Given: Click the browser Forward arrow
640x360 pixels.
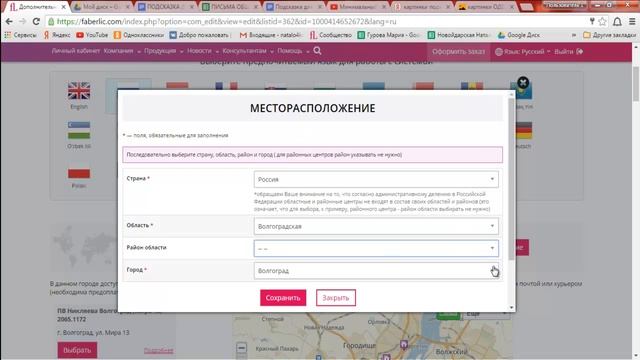Looking at the screenshot, I should click(x=22, y=22).
